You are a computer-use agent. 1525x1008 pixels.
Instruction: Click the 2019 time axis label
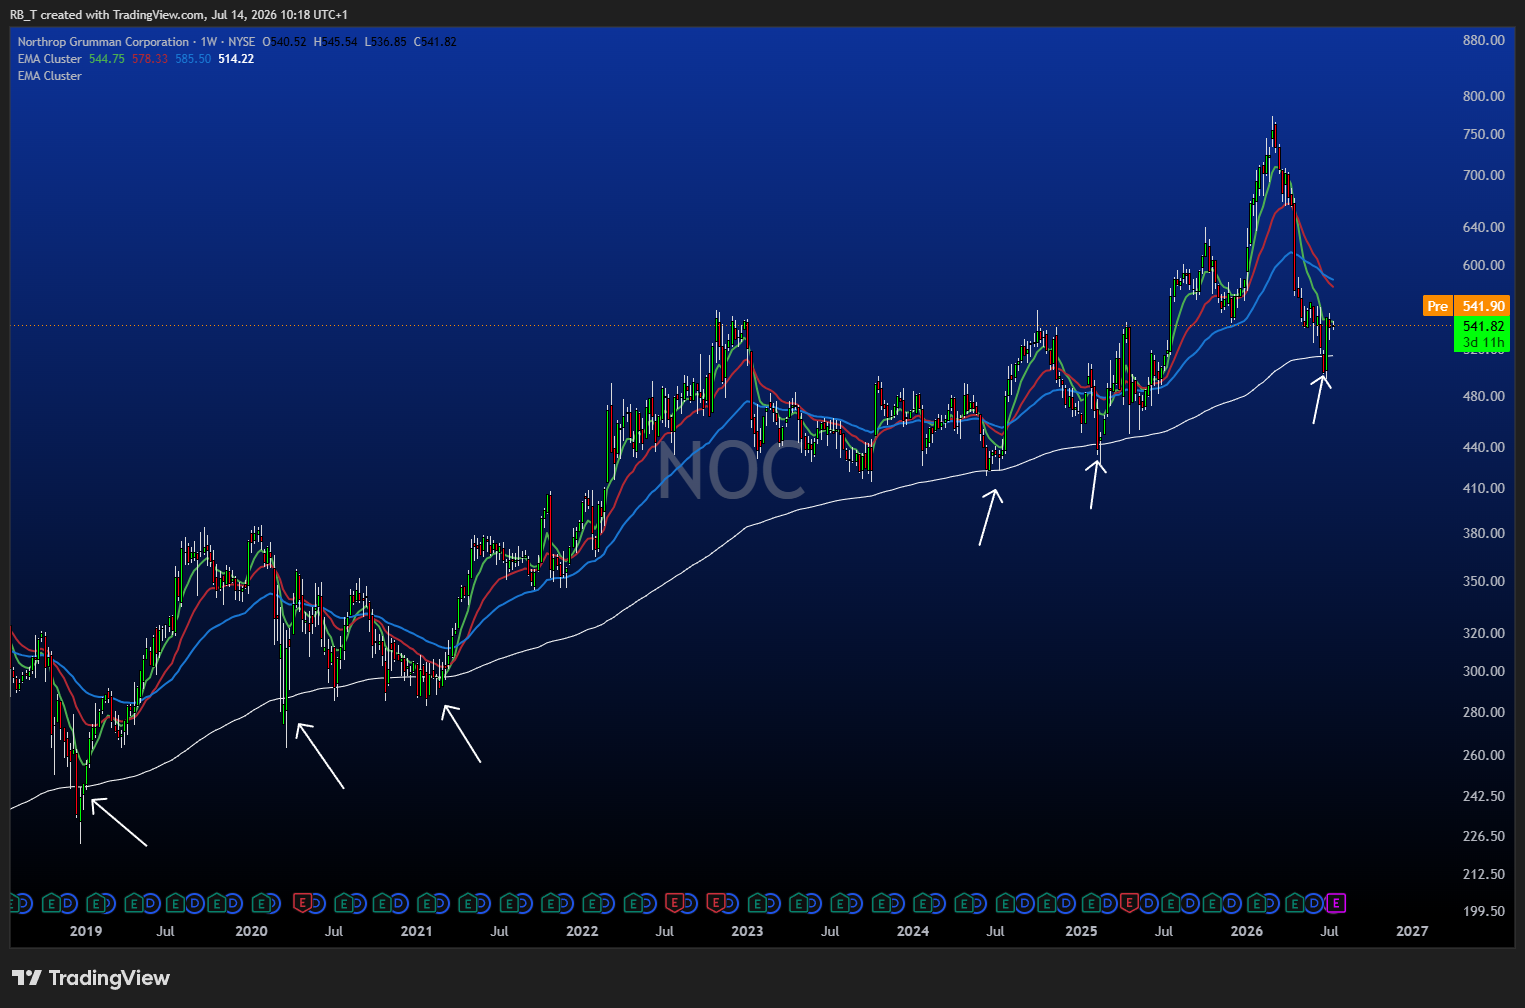(x=86, y=931)
